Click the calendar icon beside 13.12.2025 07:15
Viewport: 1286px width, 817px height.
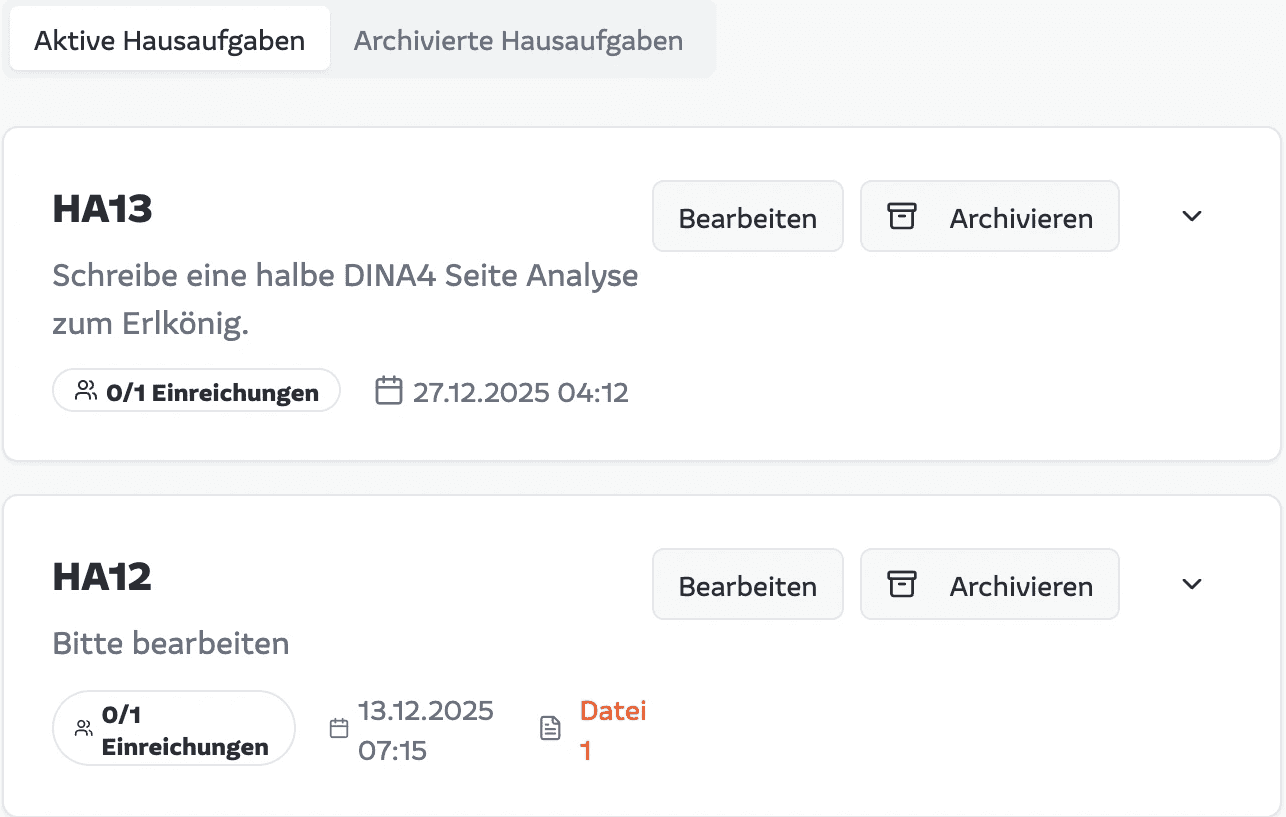pyautogui.click(x=338, y=728)
